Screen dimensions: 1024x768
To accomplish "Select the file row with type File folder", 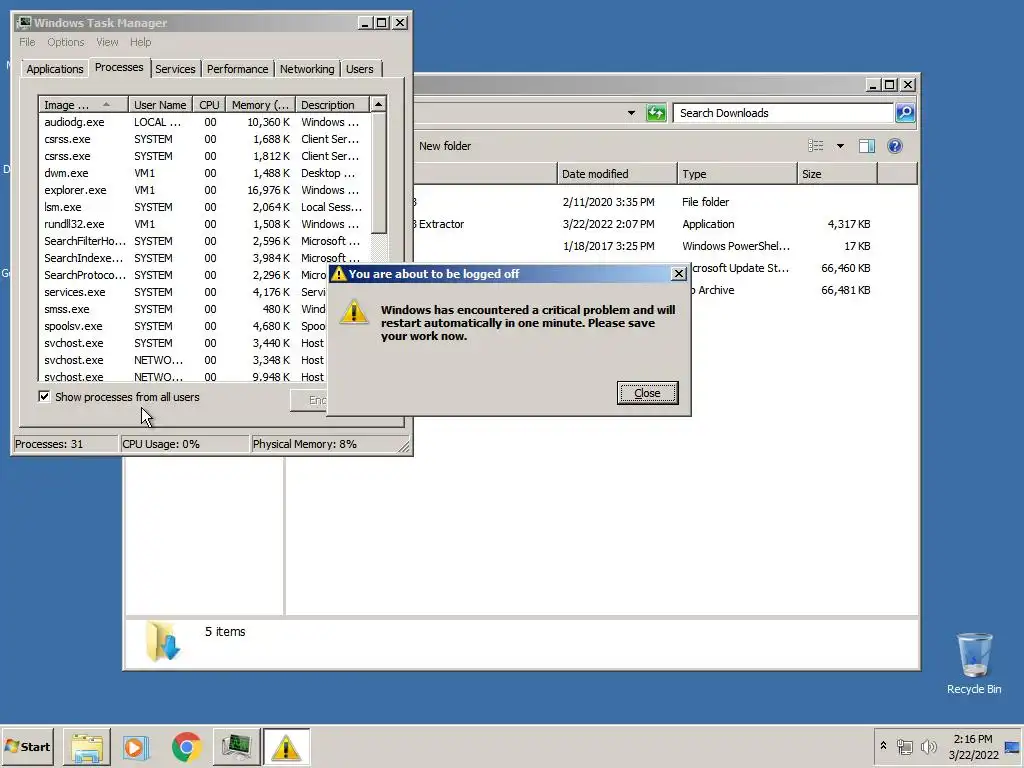I will click(643, 202).
